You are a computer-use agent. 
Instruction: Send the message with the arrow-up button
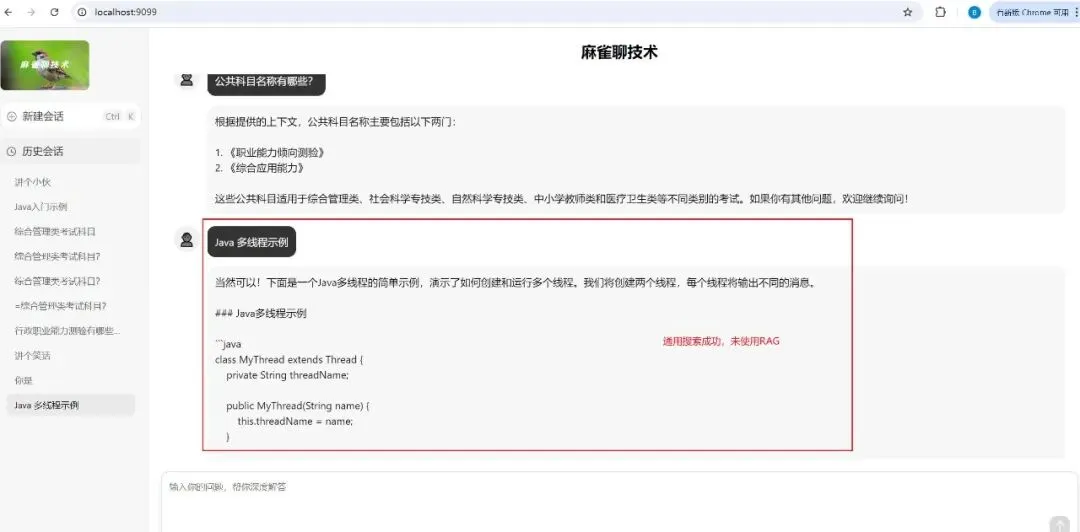click(1059, 524)
